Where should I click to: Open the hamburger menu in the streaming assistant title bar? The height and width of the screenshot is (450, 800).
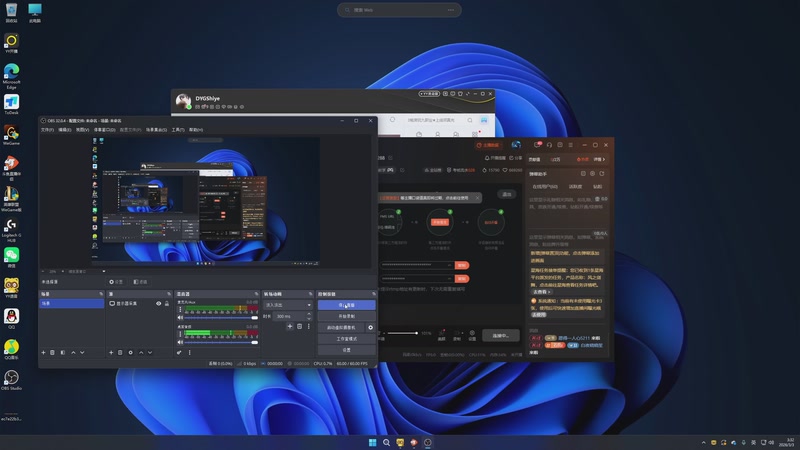pyautogui.click(x=571, y=145)
